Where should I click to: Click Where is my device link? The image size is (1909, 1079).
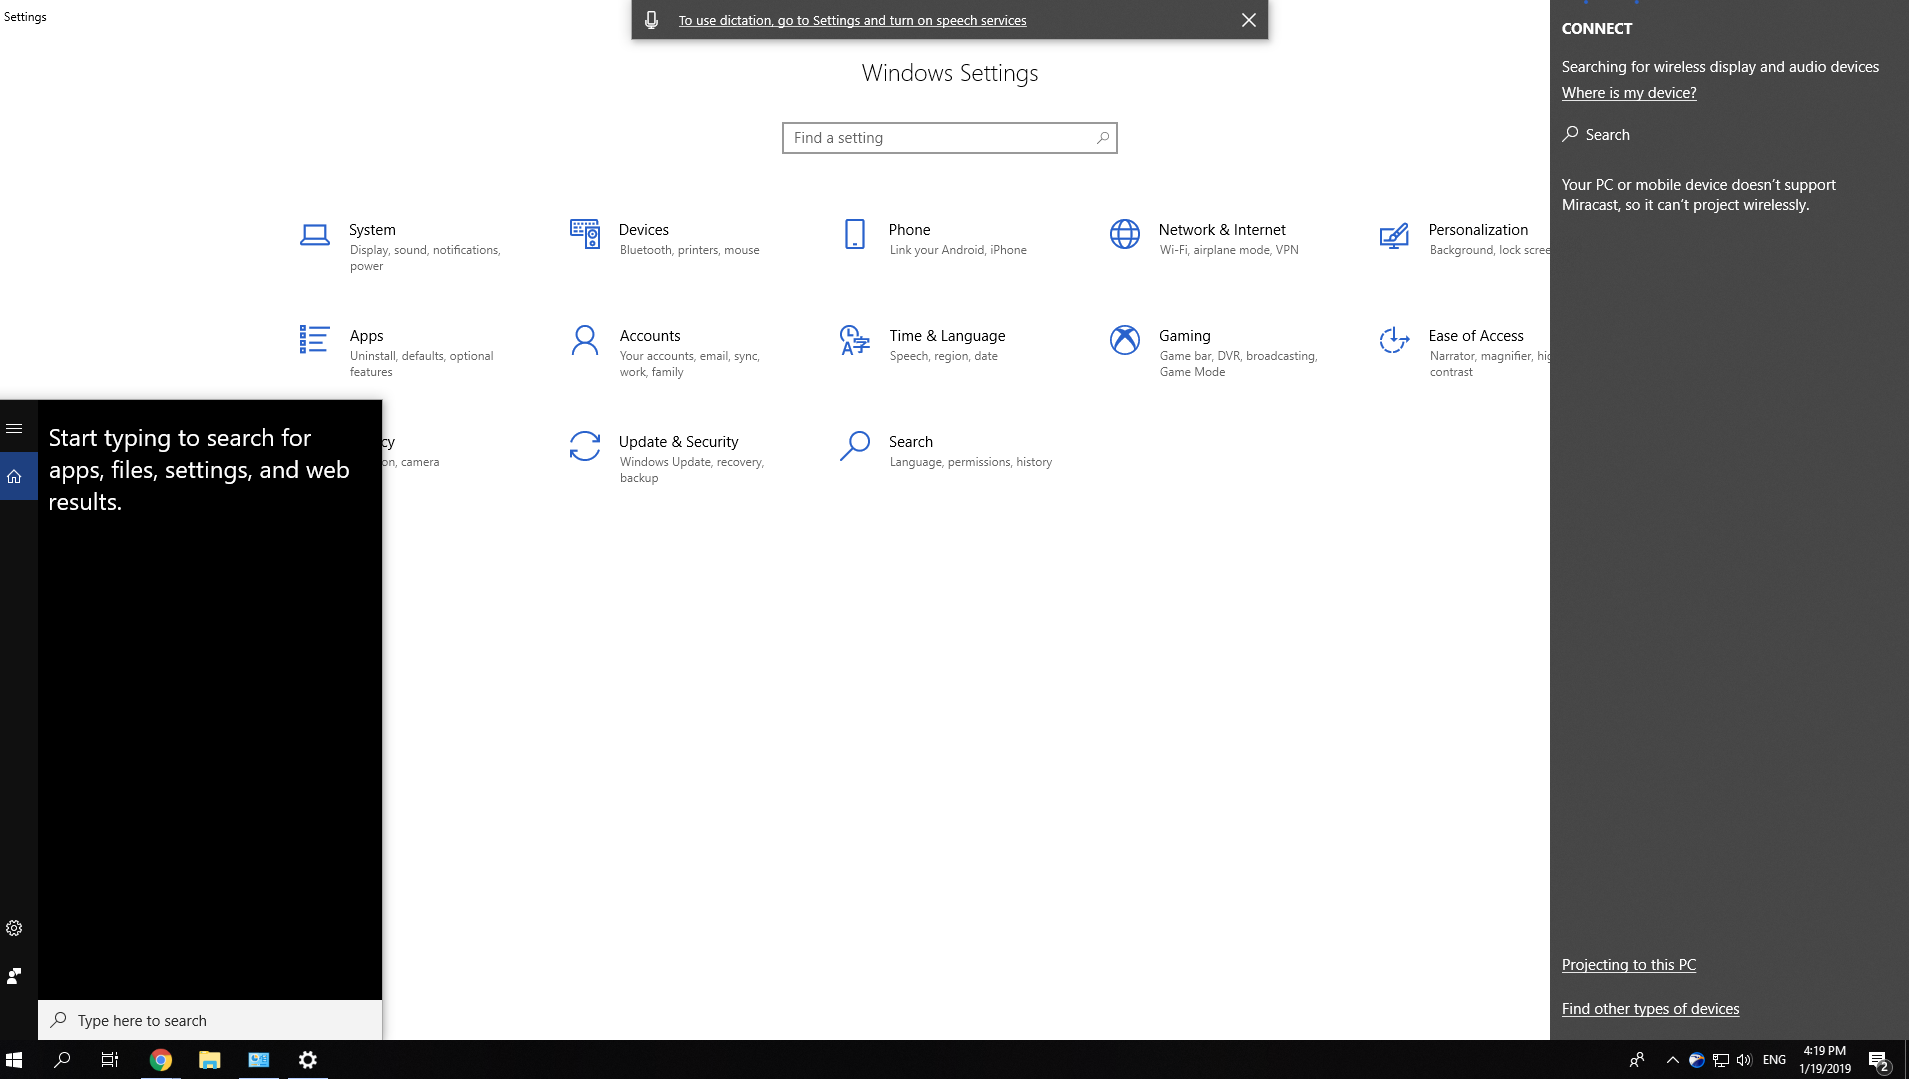tap(1629, 93)
